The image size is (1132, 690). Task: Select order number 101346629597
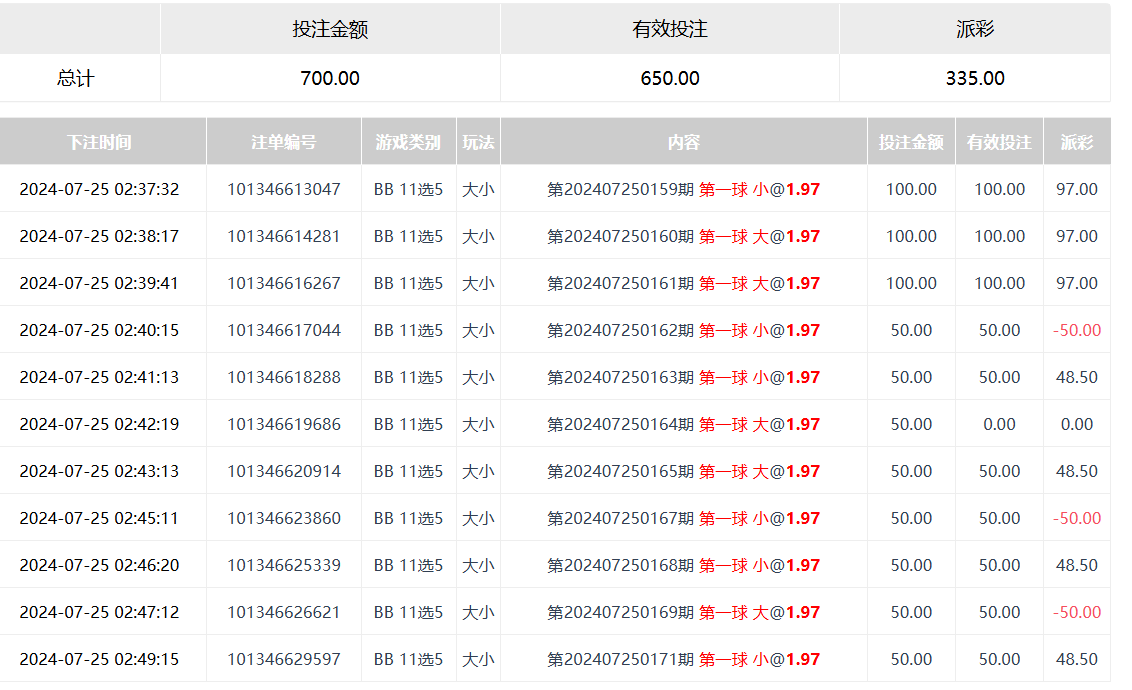pos(283,659)
